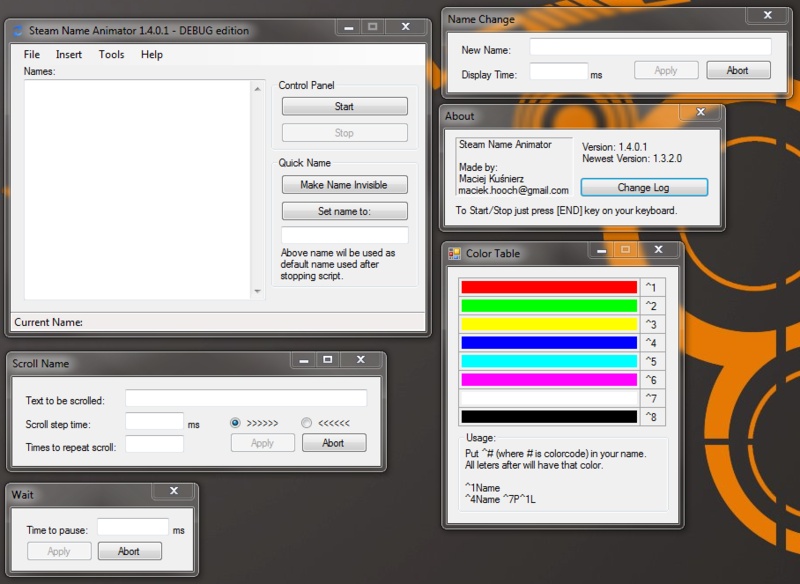Click Apply in Scroll Name window
The width and height of the screenshot is (800, 584).
[263, 443]
